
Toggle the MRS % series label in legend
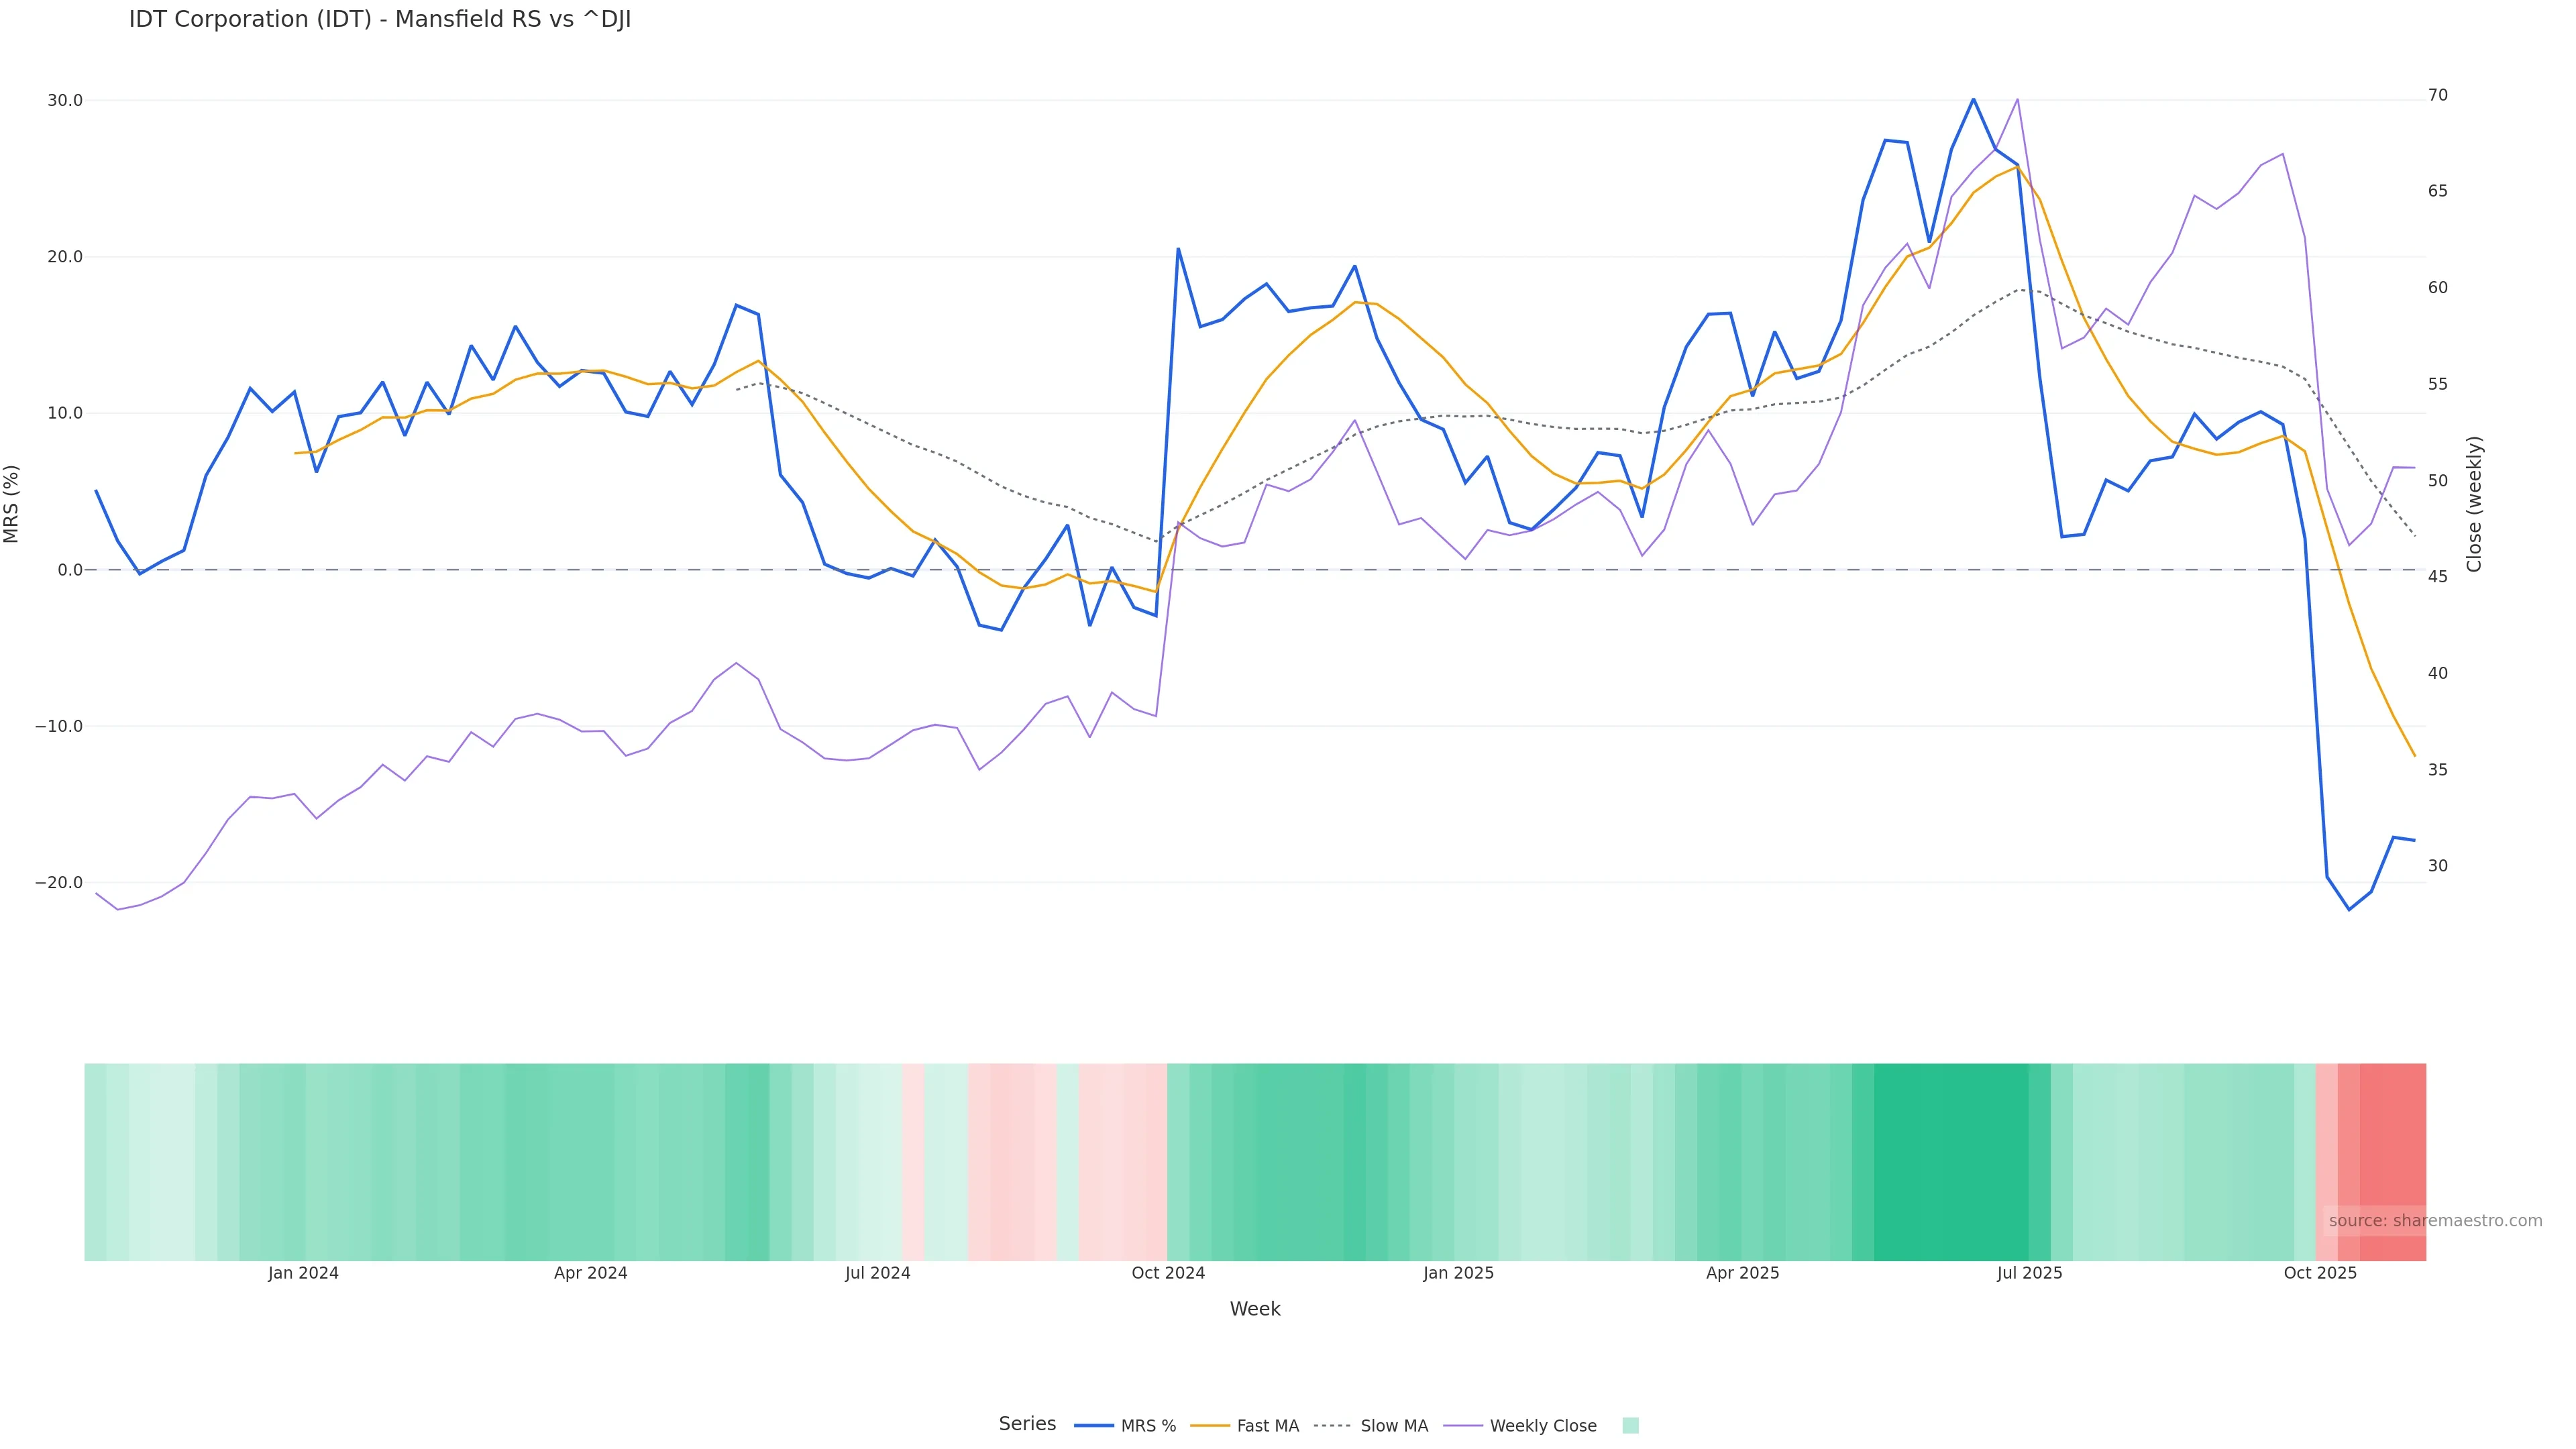(x=1148, y=1426)
